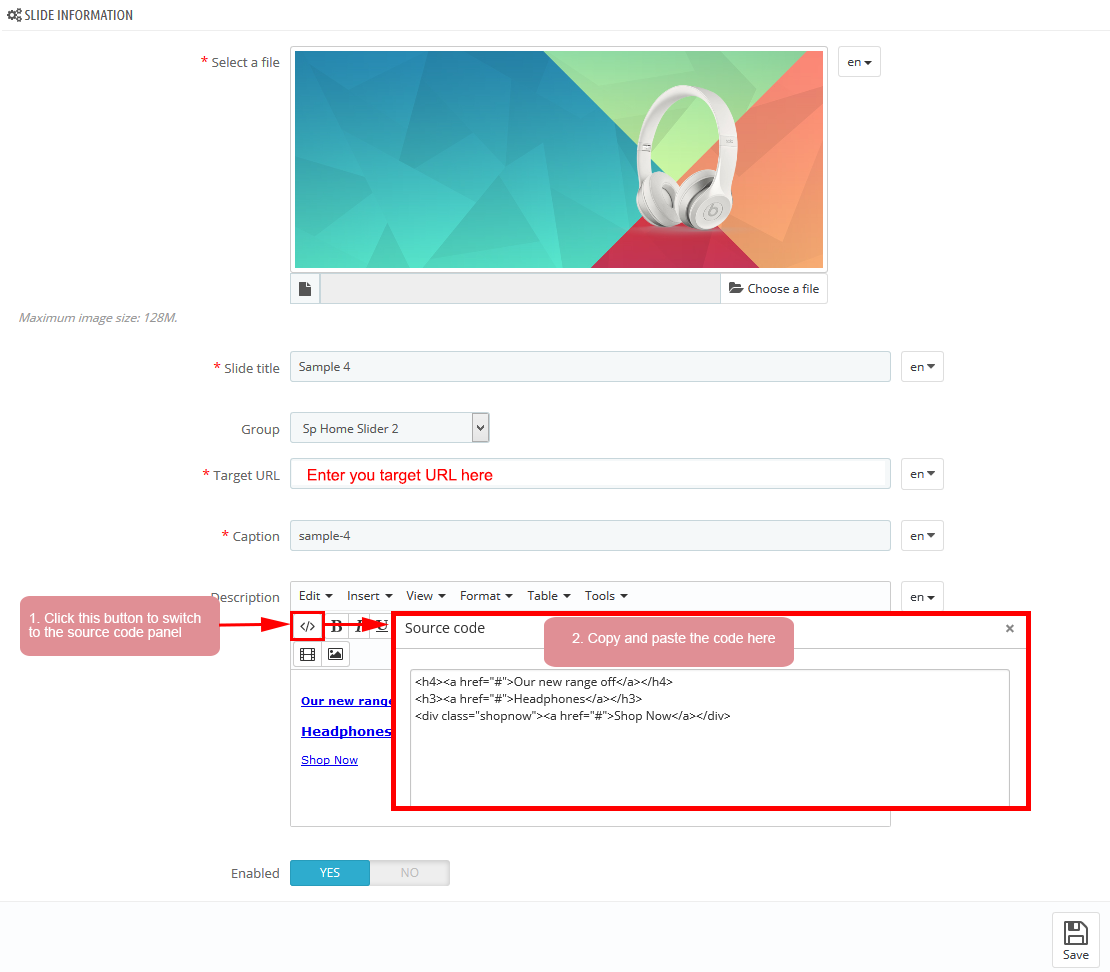Open the language dropdown beside Select a file
1110x972 pixels.
pyautogui.click(x=859, y=62)
